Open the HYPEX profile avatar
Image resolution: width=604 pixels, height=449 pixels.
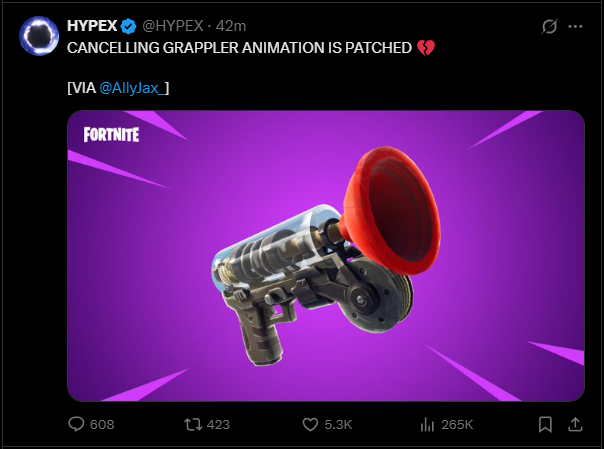coord(39,36)
